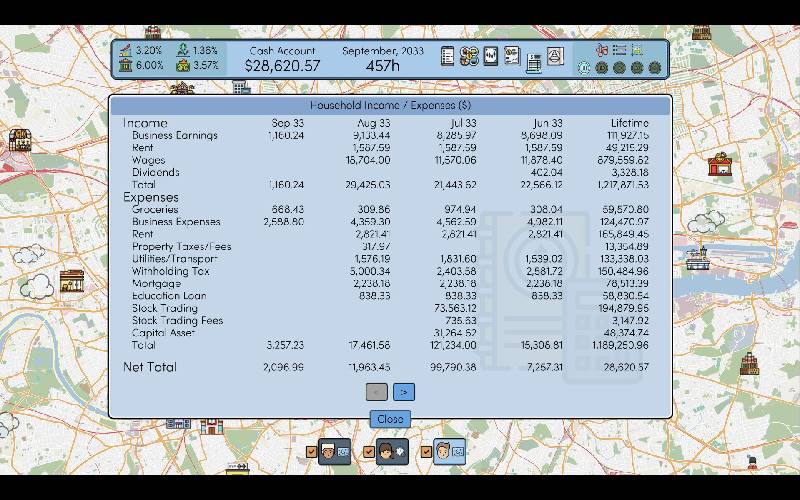Select the first character with white cap
Viewport: 800px width, 500px height.
pyautogui.click(x=334, y=453)
